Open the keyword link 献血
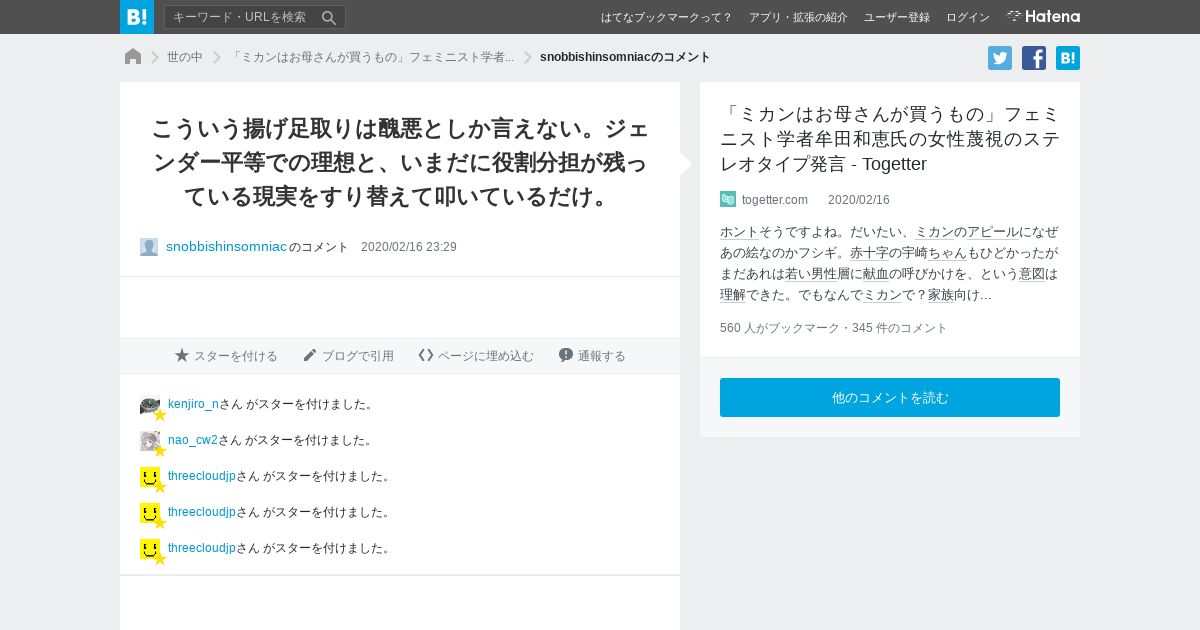The image size is (1200, 630). tap(876, 274)
